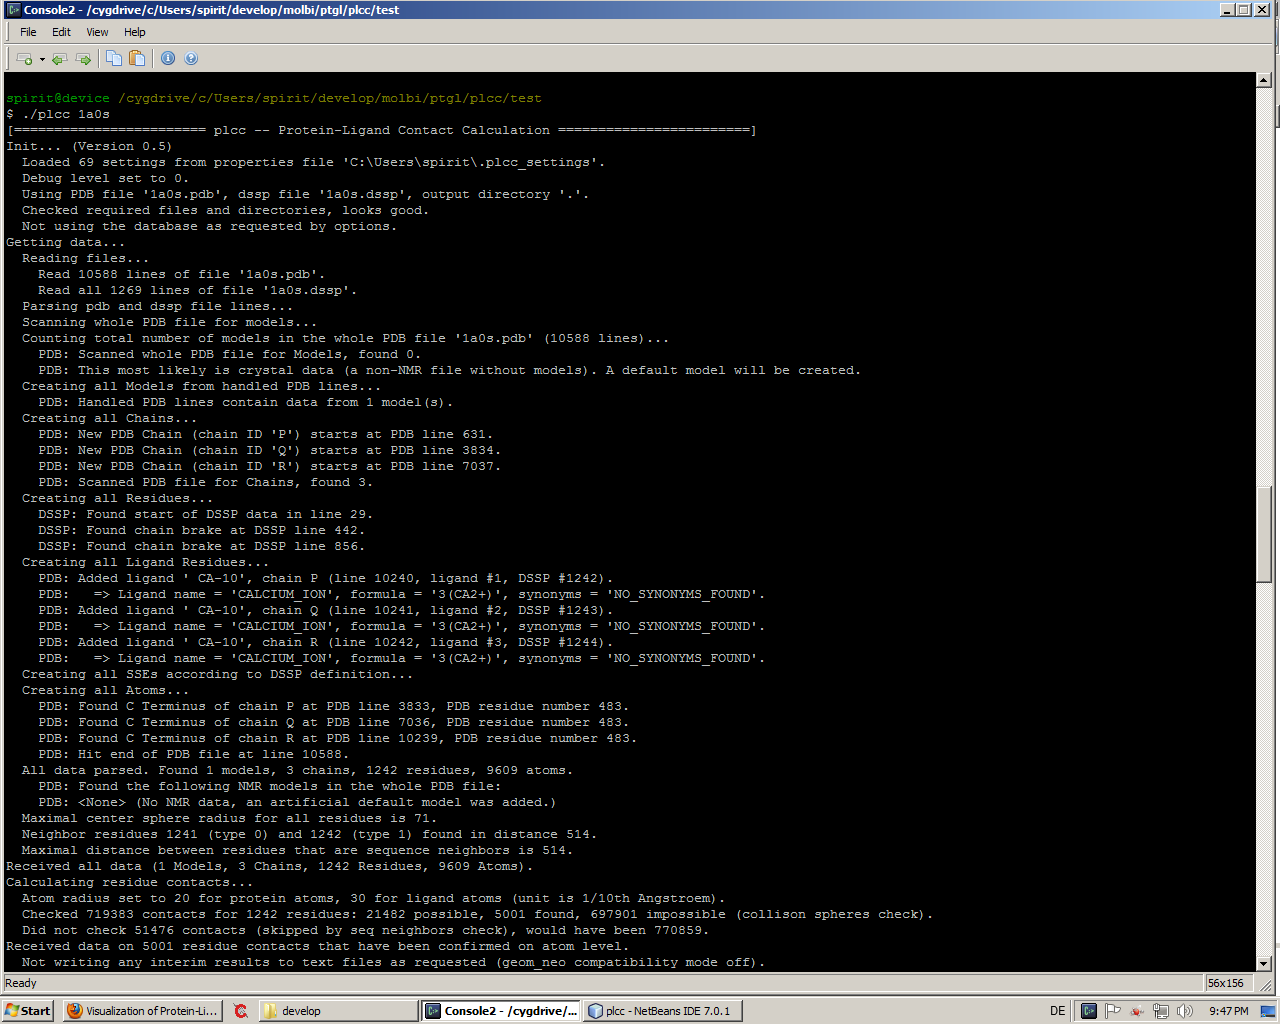Click the Help question mark icon
This screenshot has width=1280, height=1024.
(x=191, y=58)
